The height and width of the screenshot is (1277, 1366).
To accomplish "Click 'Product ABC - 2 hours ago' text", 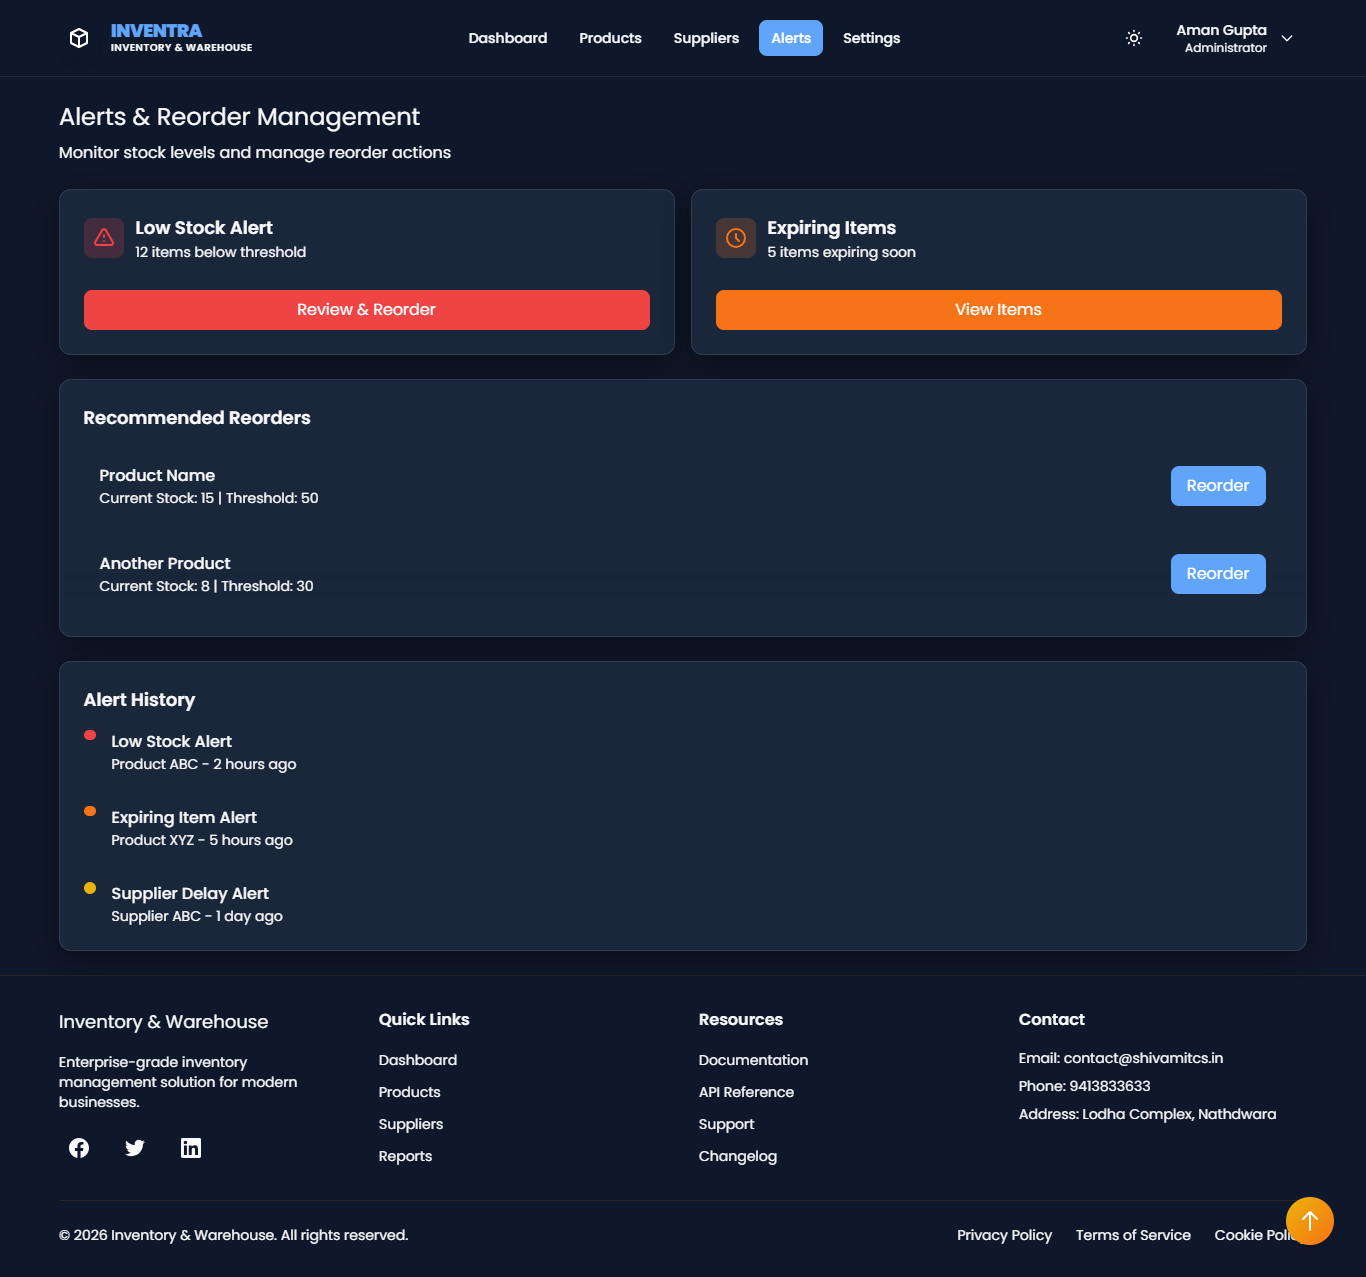I will (x=204, y=764).
